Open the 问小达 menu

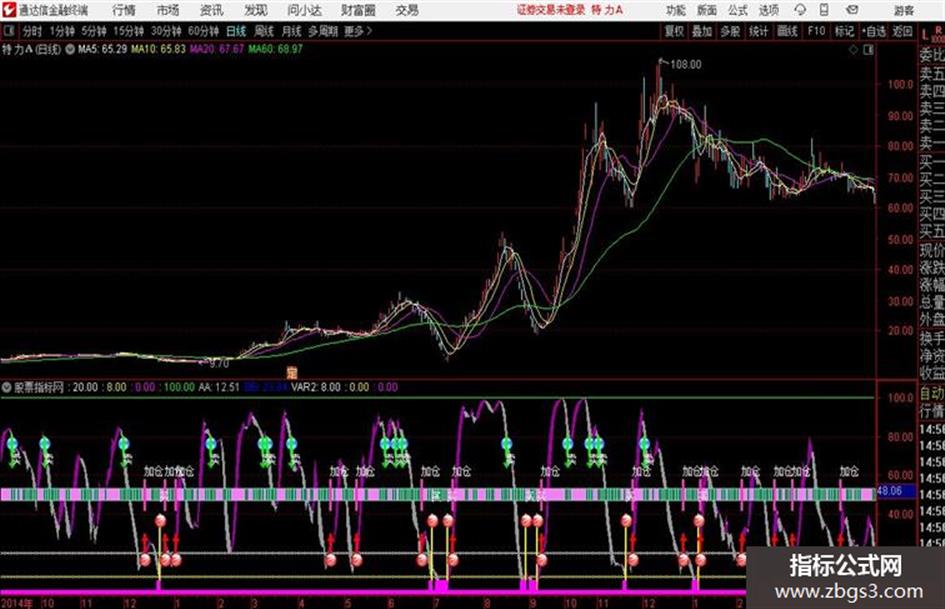coord(304,10)
